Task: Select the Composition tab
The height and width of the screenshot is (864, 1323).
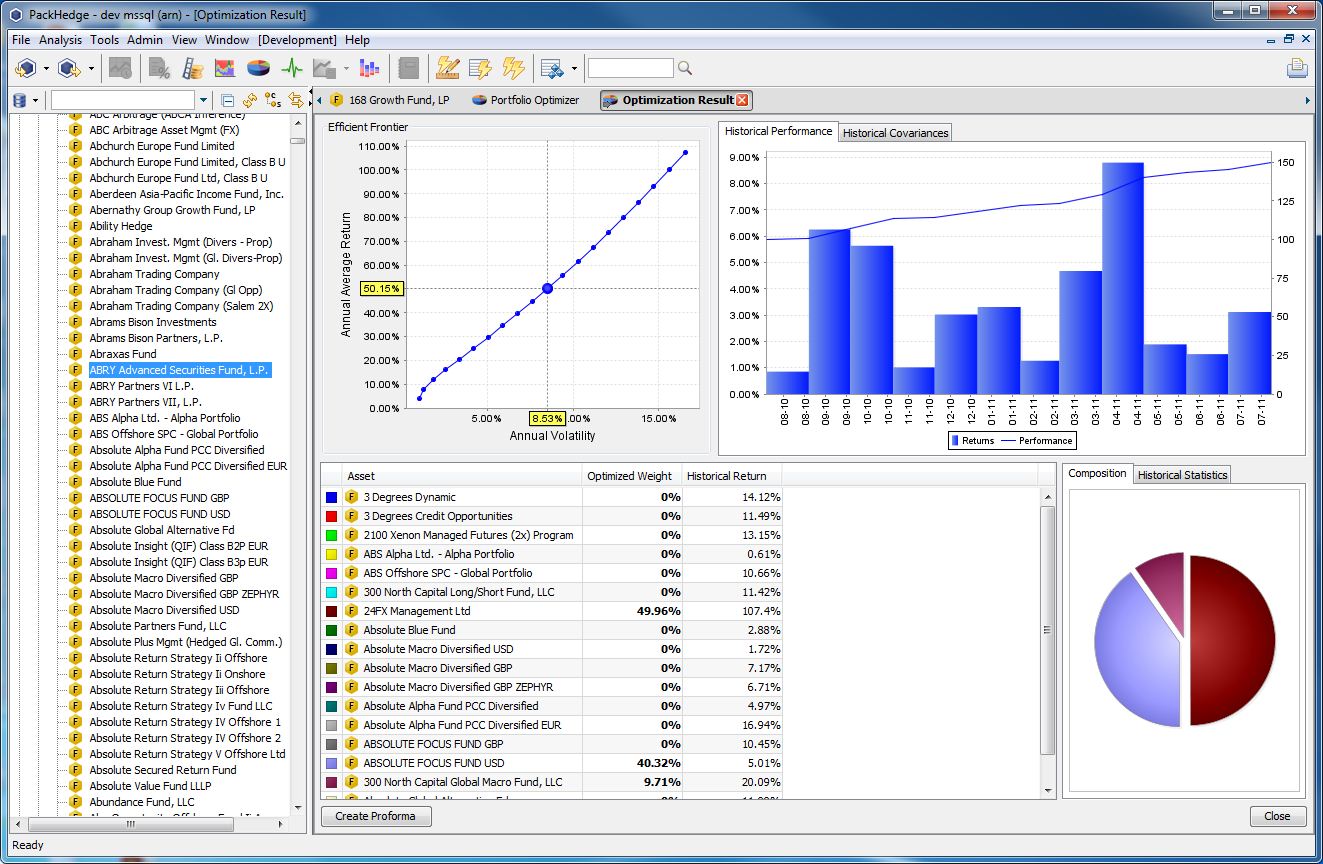Action: pos(1098,473)
